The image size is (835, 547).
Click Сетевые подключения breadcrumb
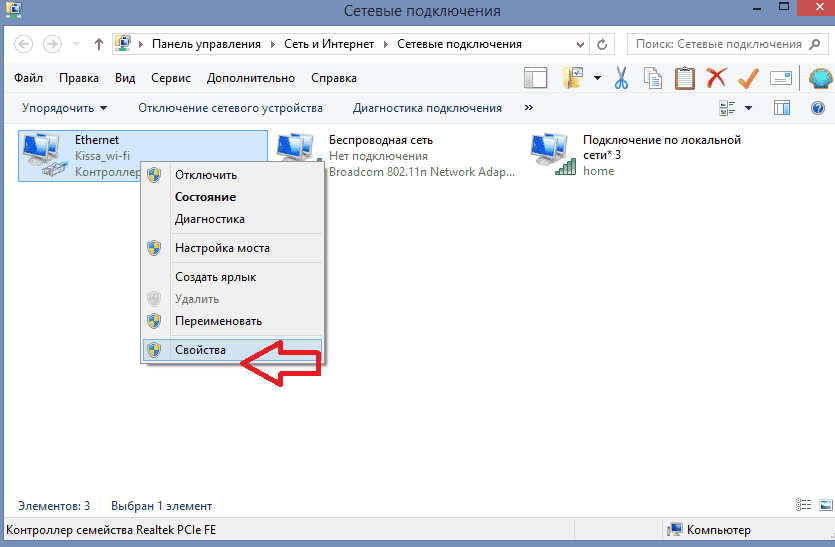point(460,44)
